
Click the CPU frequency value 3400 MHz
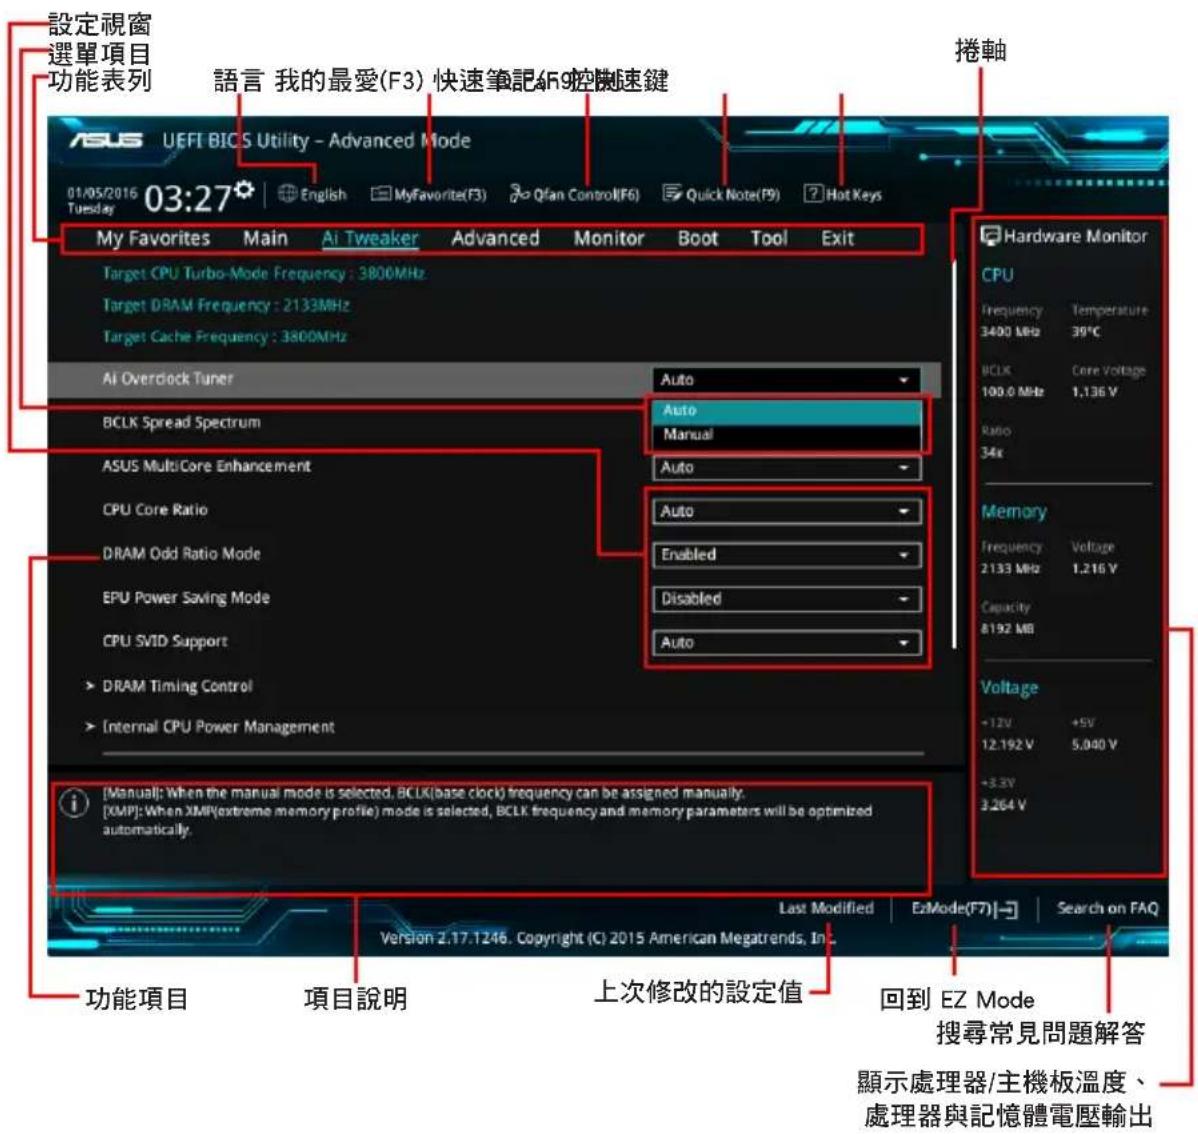point(1011,332)
